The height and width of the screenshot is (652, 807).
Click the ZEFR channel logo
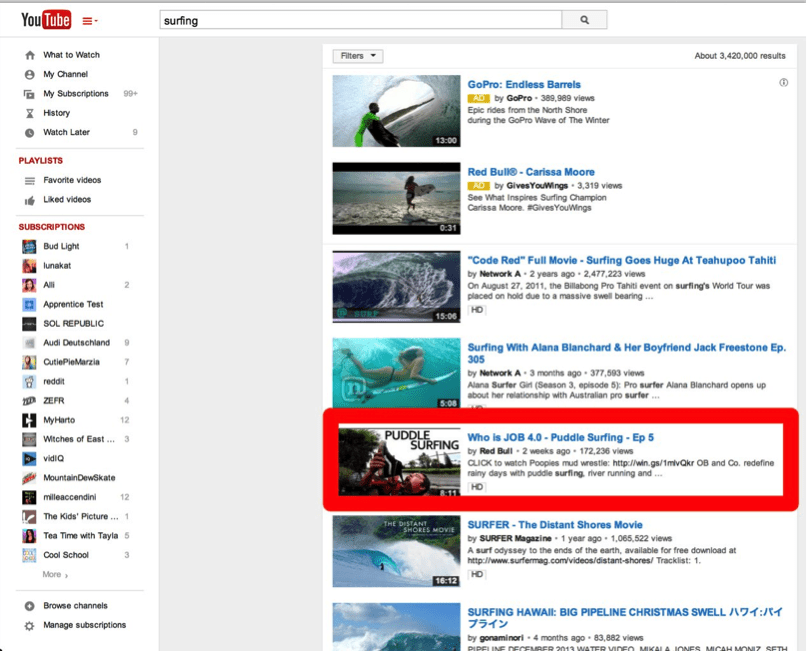[x=29, y=401]
